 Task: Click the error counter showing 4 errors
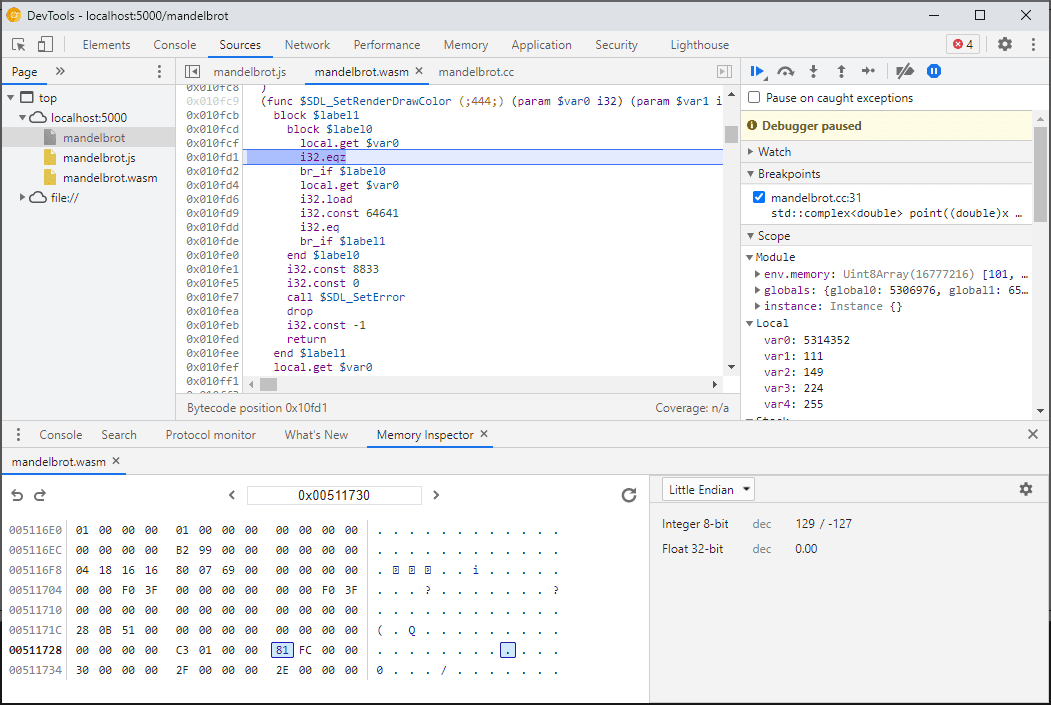(962, 44)
